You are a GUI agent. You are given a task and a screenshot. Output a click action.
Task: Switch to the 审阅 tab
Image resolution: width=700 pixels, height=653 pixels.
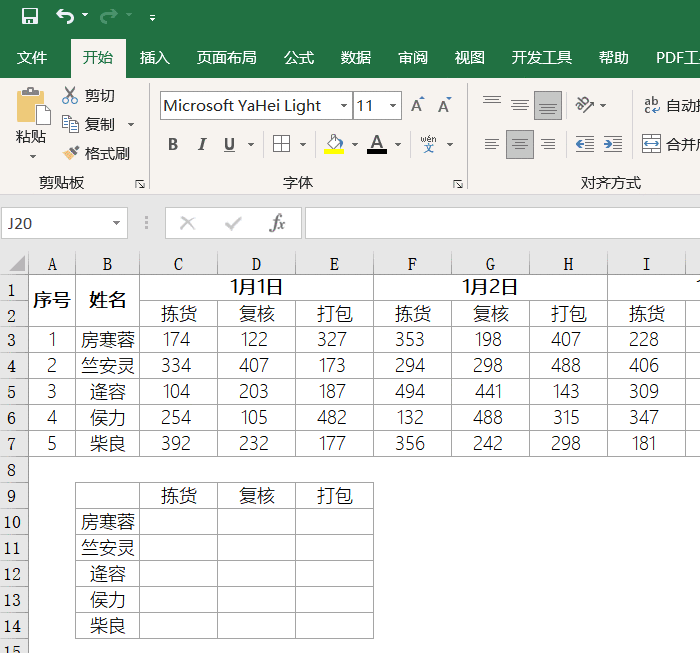click(x=412, y=58)
